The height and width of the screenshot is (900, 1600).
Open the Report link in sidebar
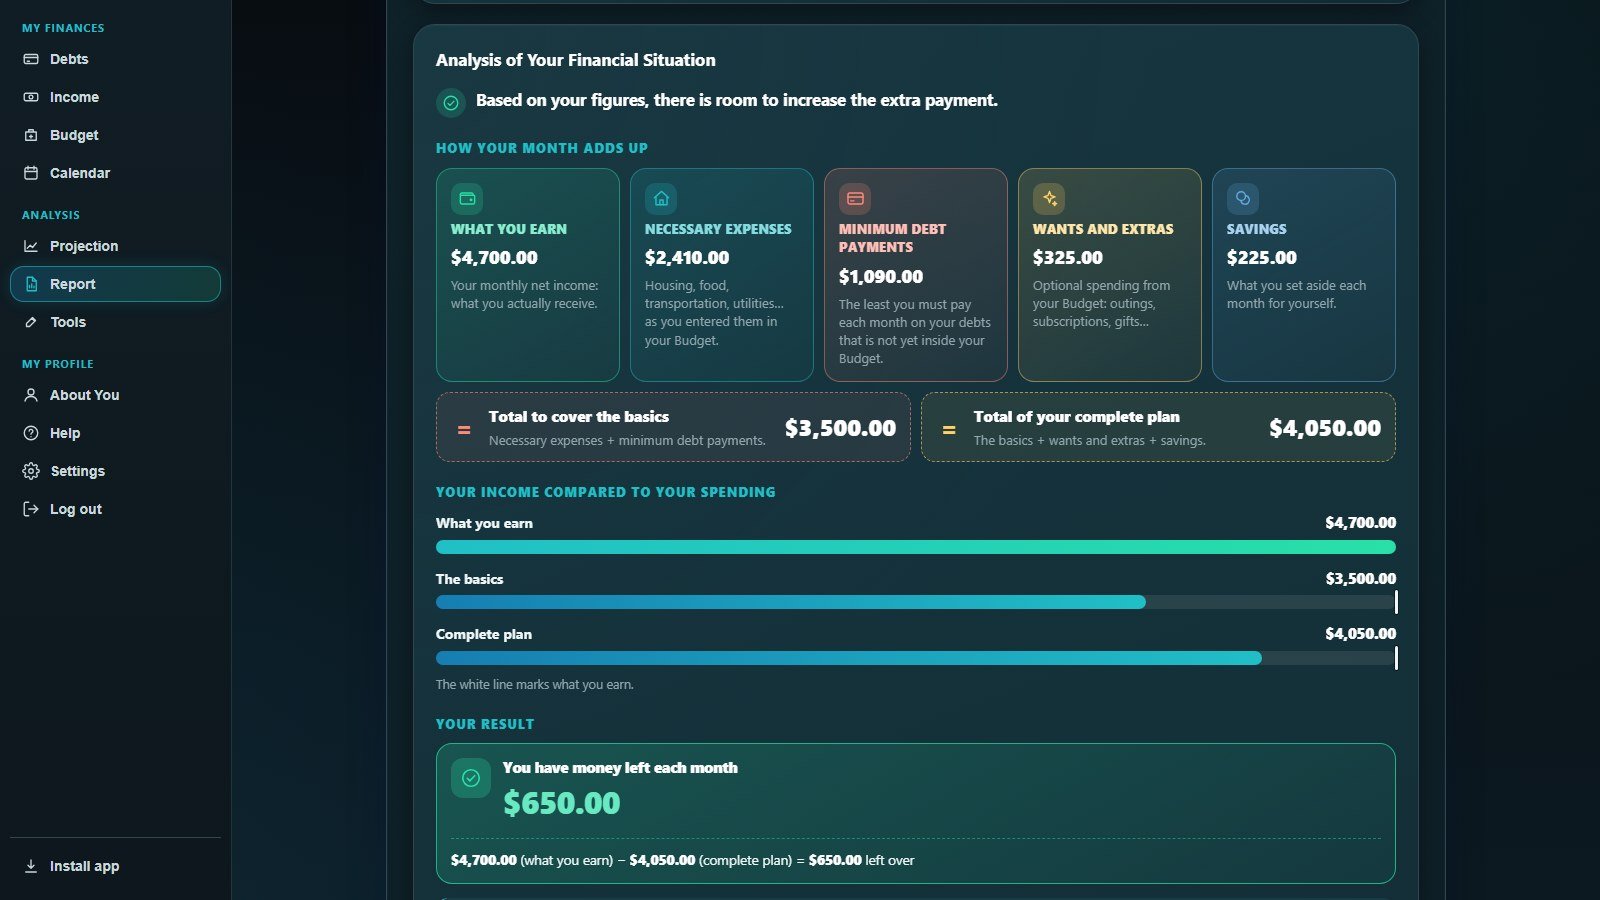[x=115, y=284]
